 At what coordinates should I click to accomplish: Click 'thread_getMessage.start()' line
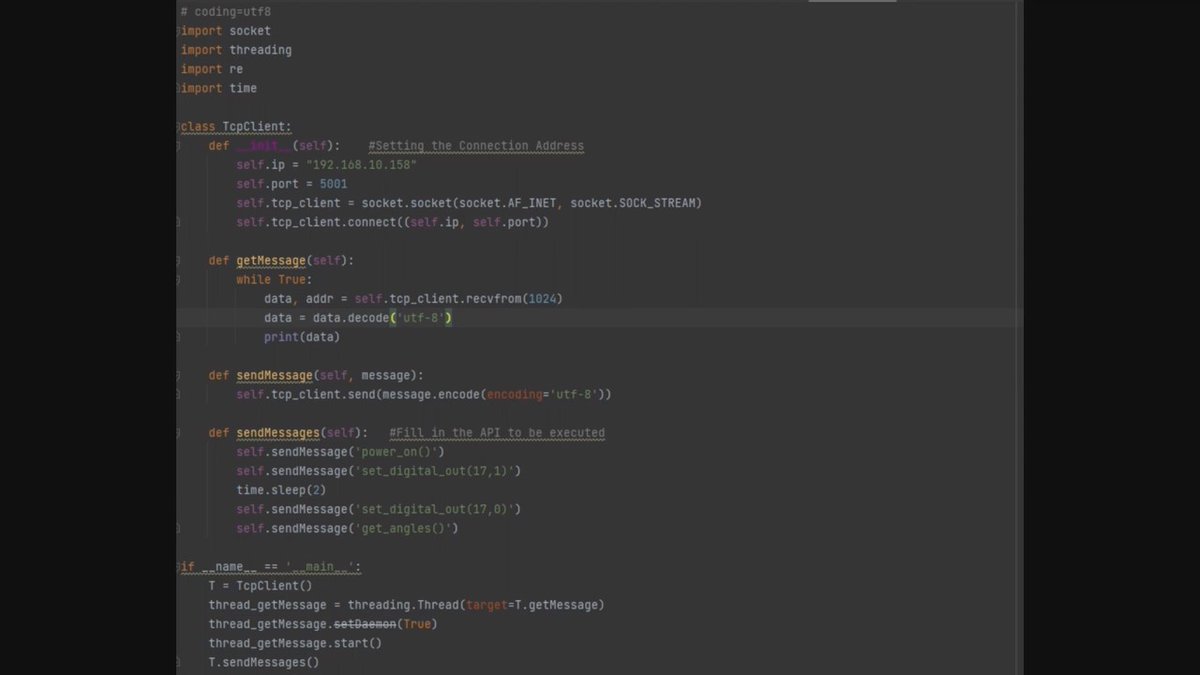click(295, 643)
